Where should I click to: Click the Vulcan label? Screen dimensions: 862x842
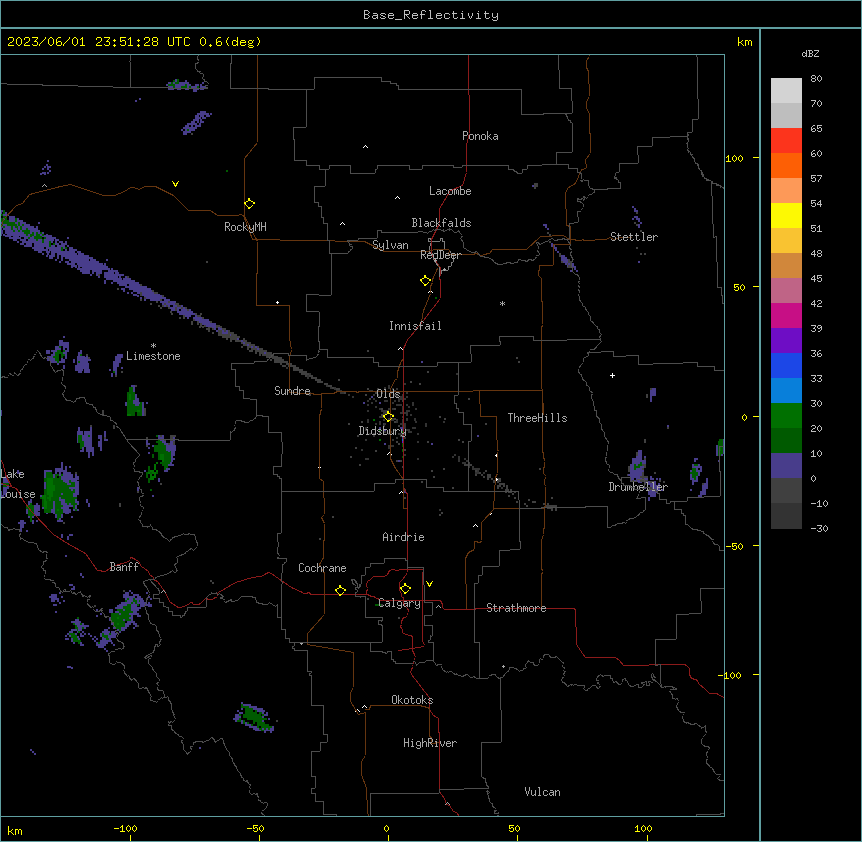coord(542,792)
